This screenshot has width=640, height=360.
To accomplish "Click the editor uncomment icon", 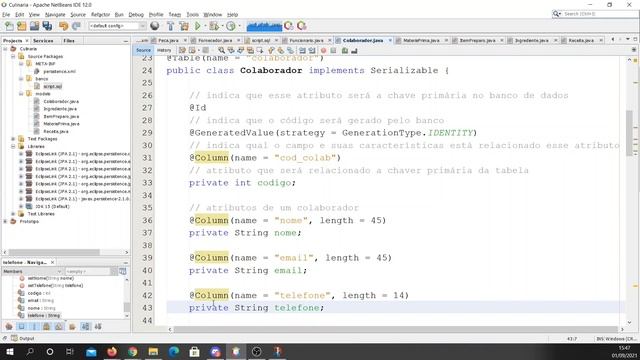I will (x=354, y=51).
